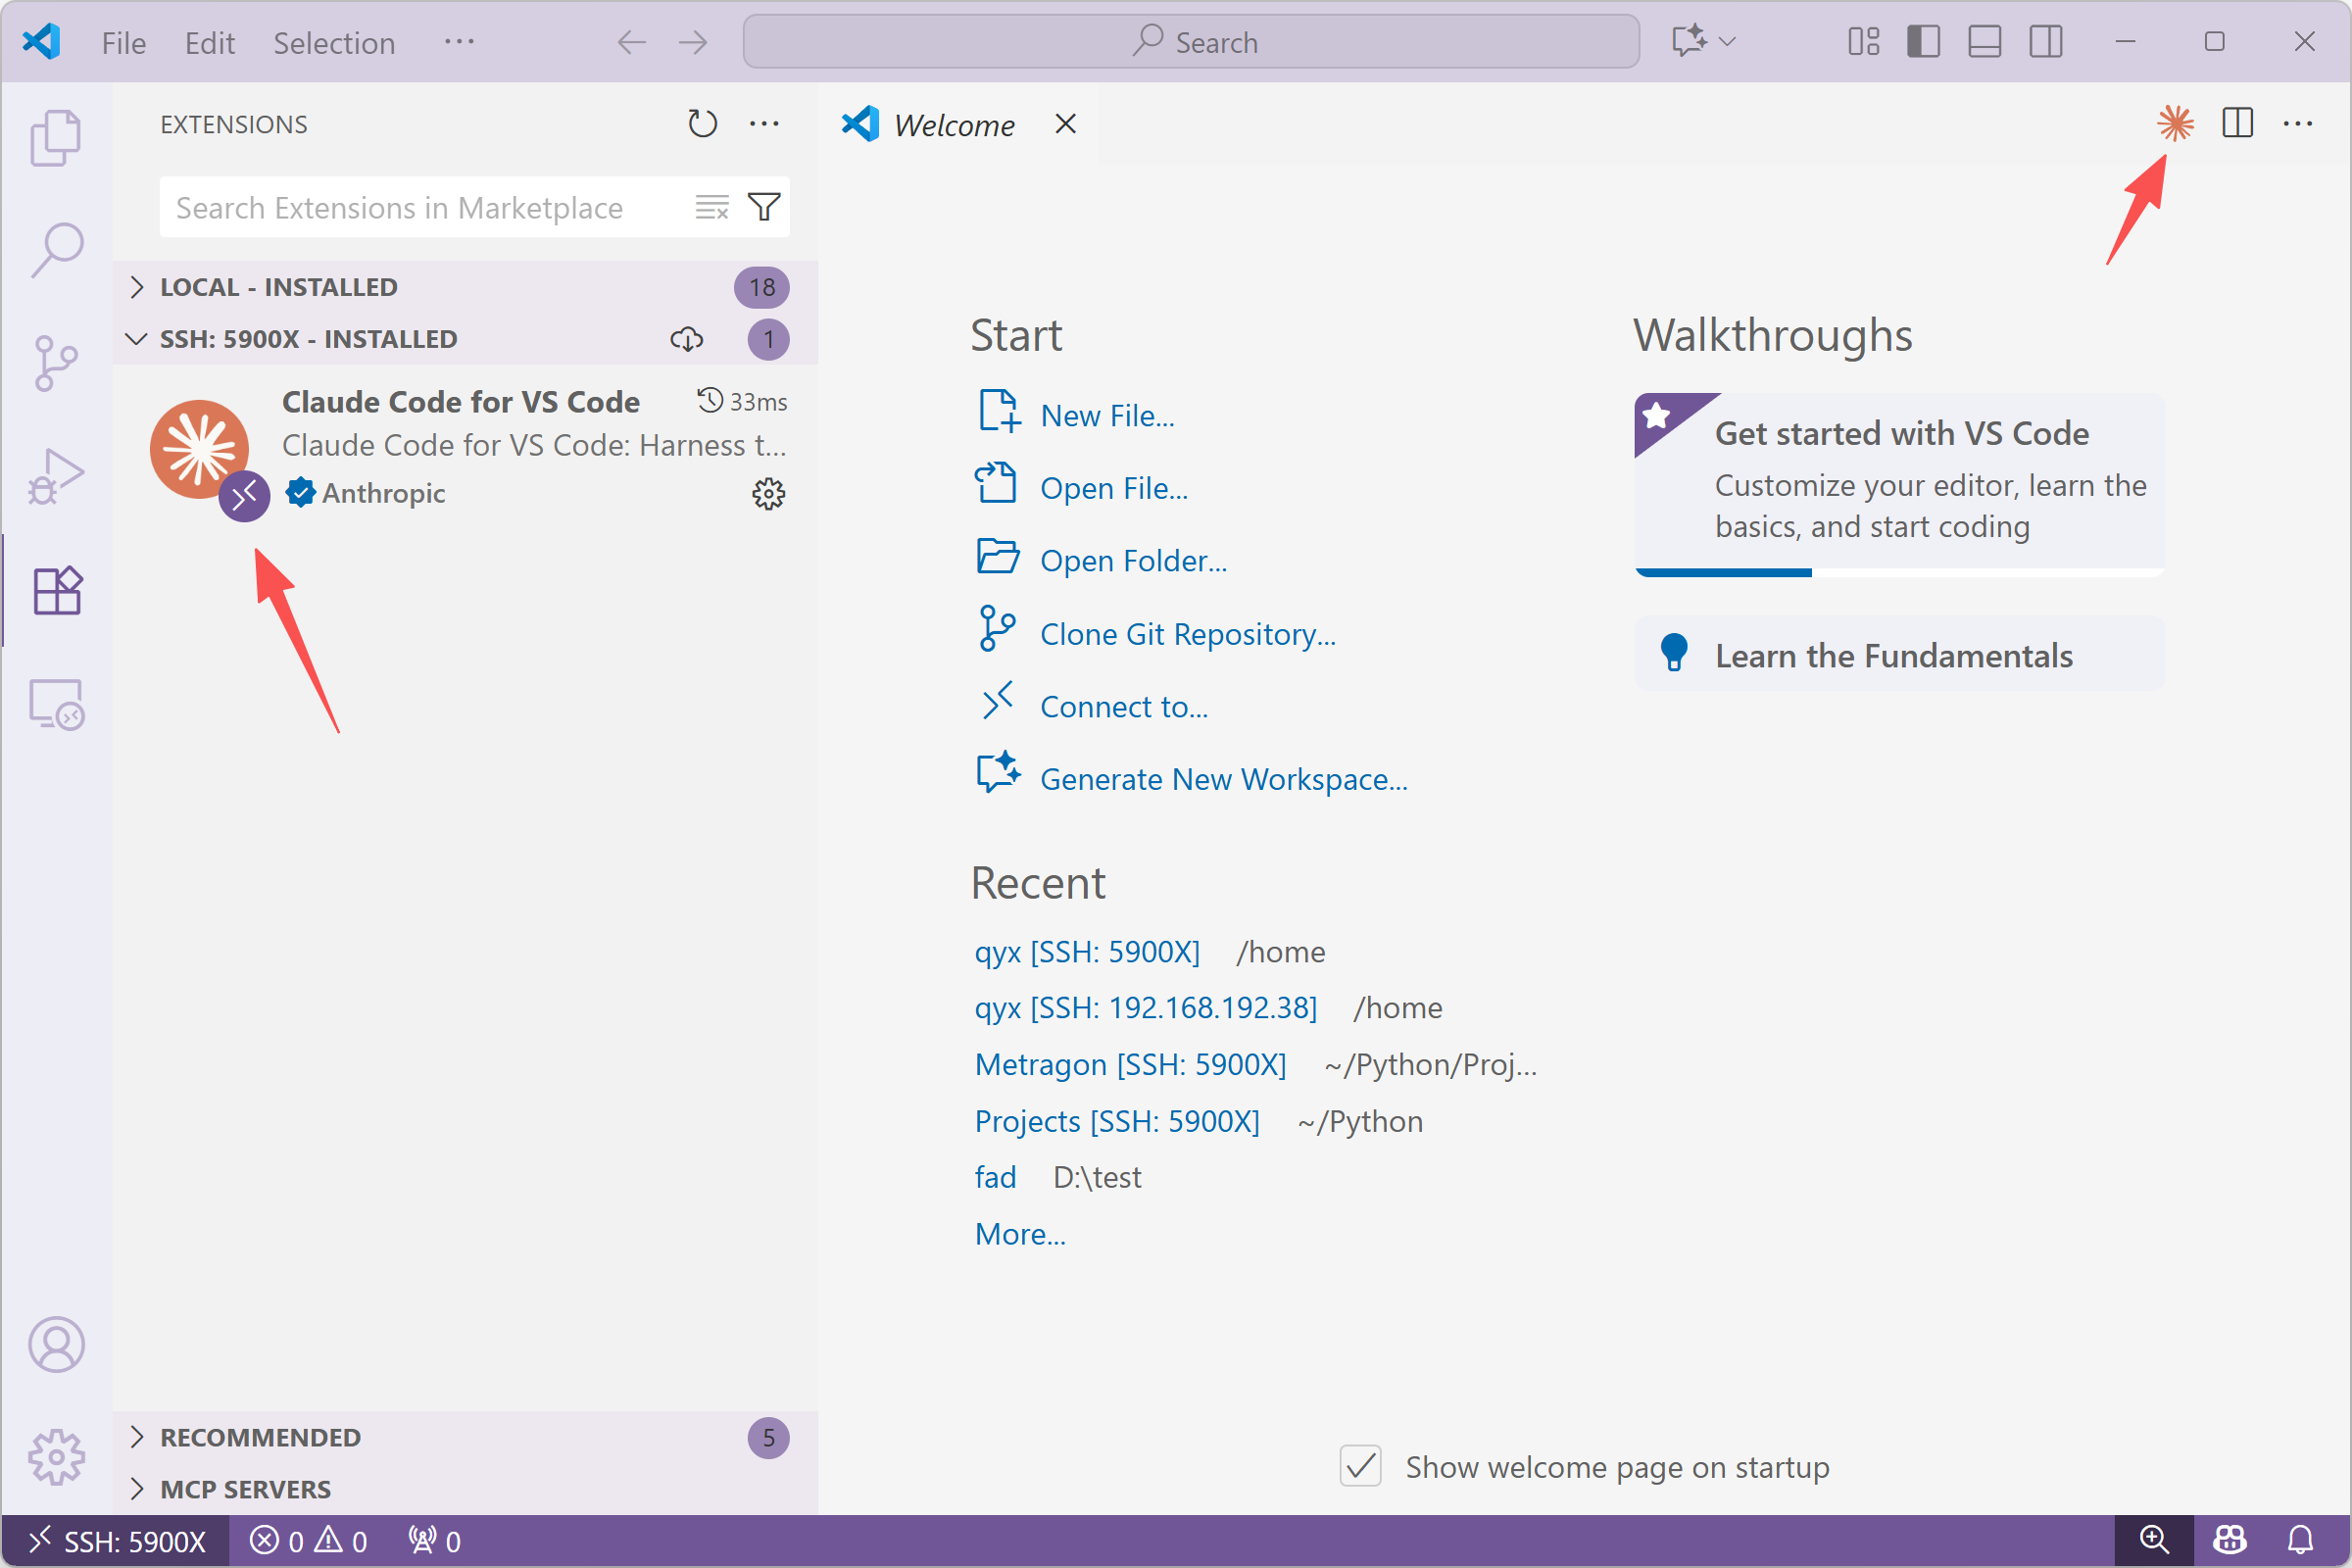This screenshot has height=1568, width=2352.
Task: Open the Explorer view in activity bar
Action: pos(56,137)
